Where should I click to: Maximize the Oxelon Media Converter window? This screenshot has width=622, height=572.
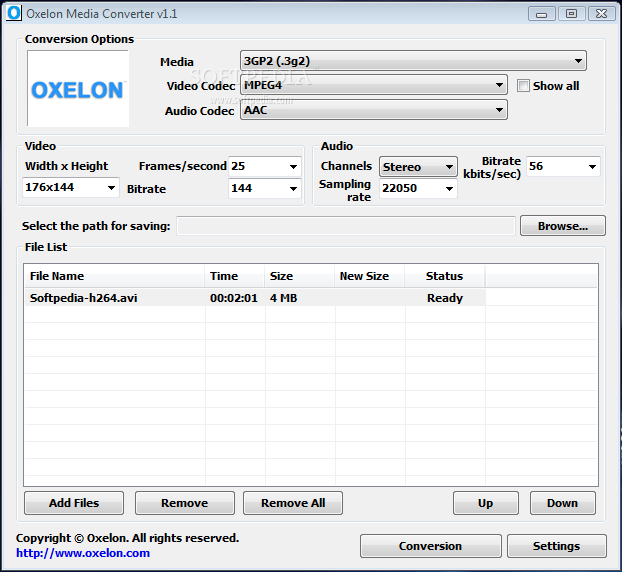[571, 14]
